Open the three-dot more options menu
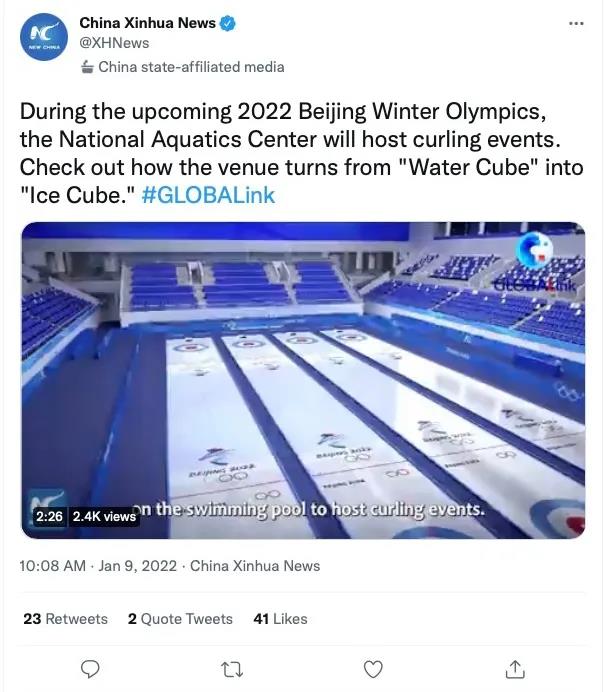Viewport: 604px width, 692px height. pos(576,23)
